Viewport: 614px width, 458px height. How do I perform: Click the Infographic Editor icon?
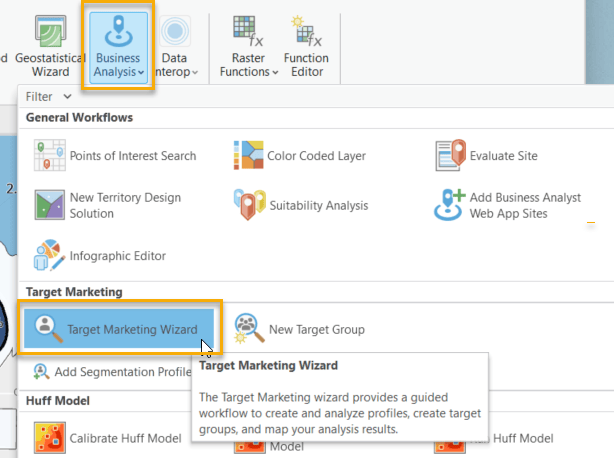(x=49, y=255)
